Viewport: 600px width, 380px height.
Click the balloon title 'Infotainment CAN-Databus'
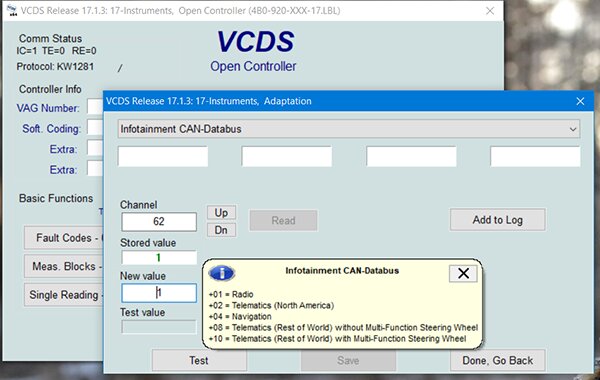(342, 271)
